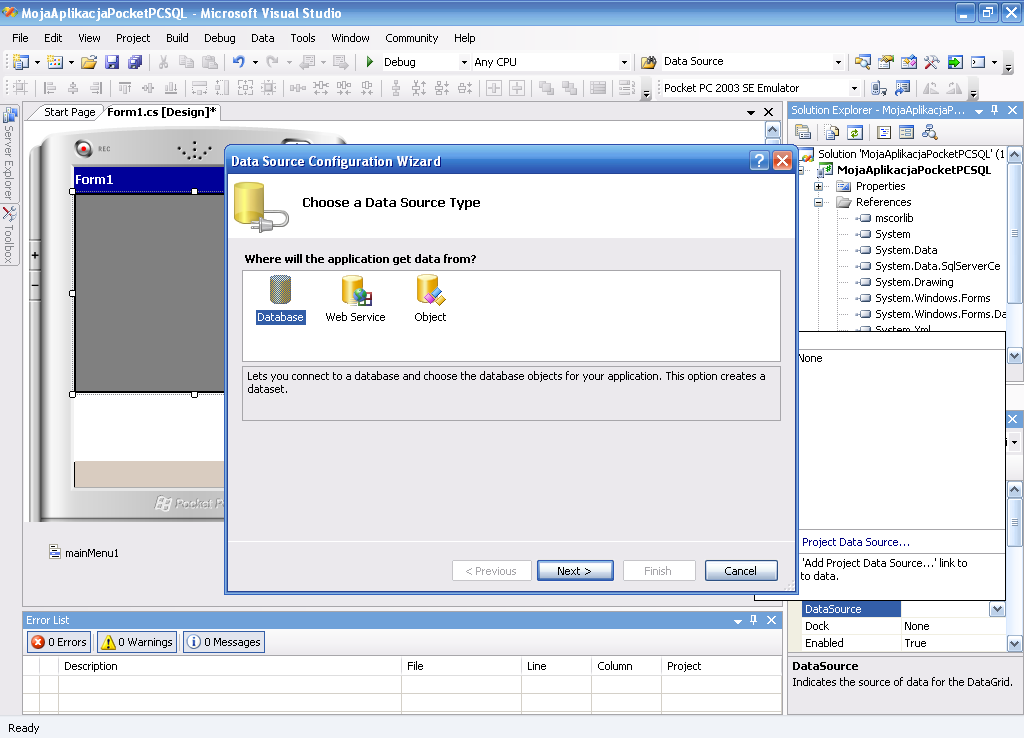Select the MojaAplikacjaPocketPCSQL project node
The height and width of the screenshot is (738, 1024).
coord(914,170)
